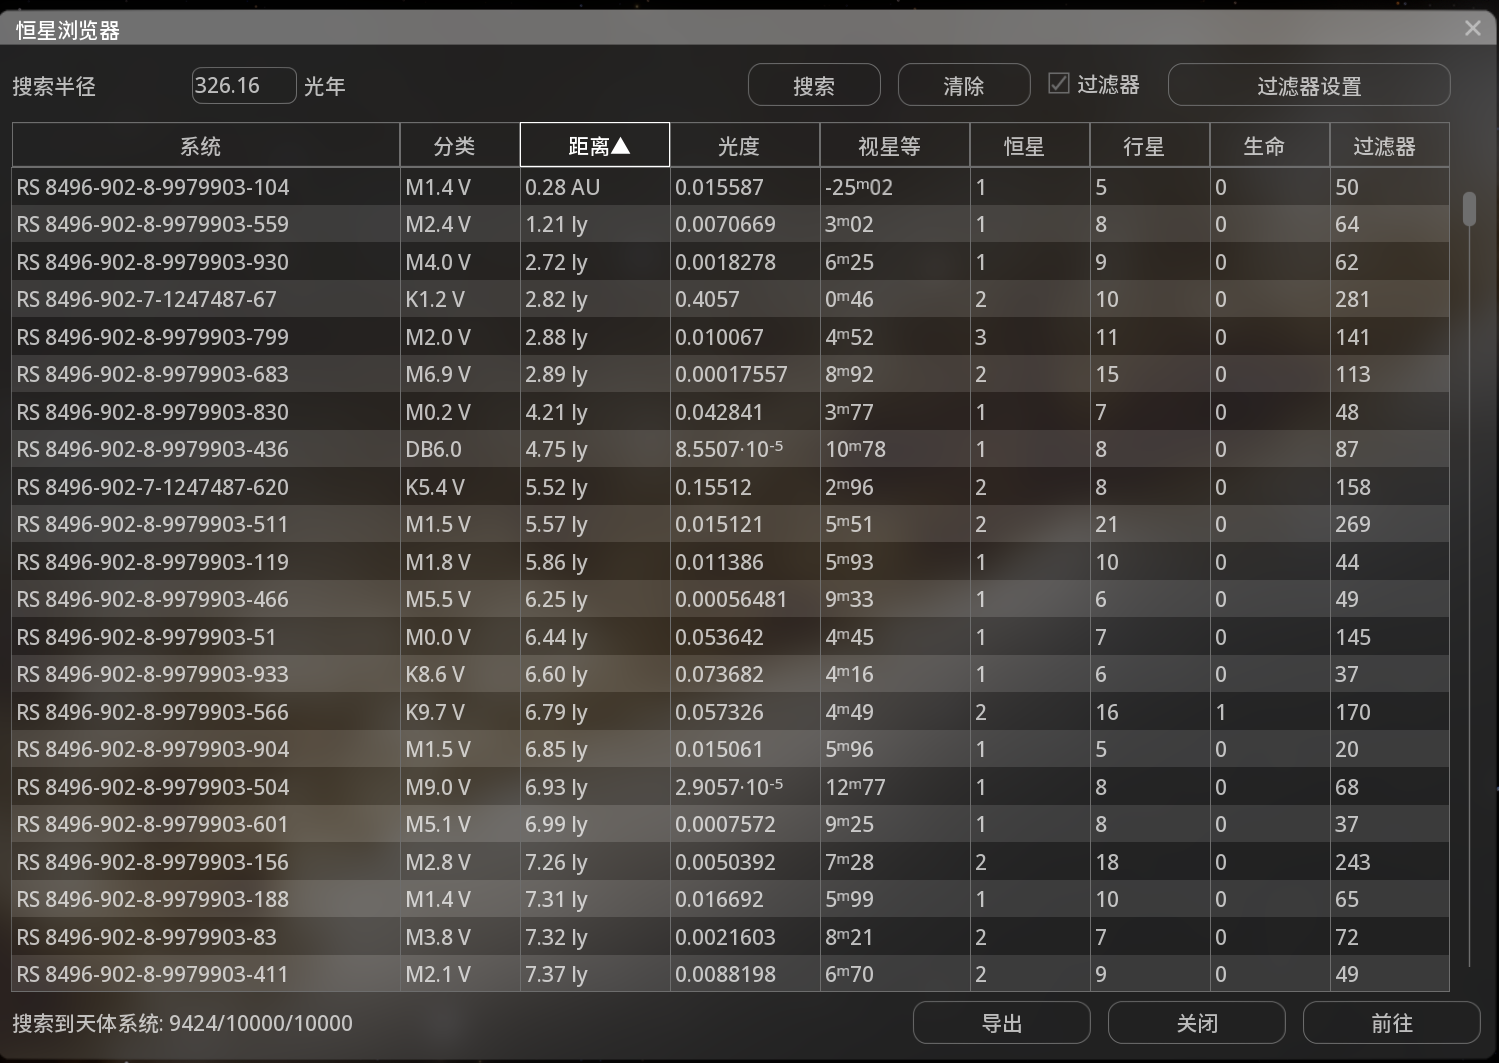The image size is (1499, 1063).
Task: Focus the 搜索半径 input field
Action: (244, 85)
